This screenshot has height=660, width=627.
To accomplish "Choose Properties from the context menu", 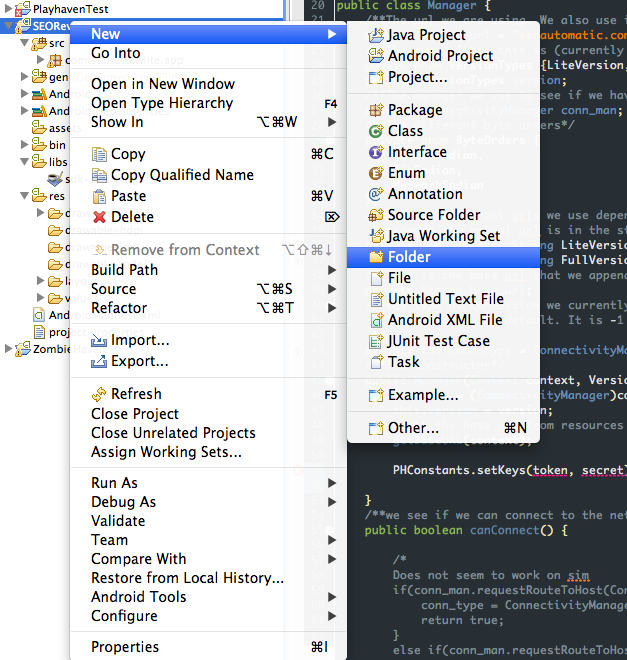I will coord(124,647).
